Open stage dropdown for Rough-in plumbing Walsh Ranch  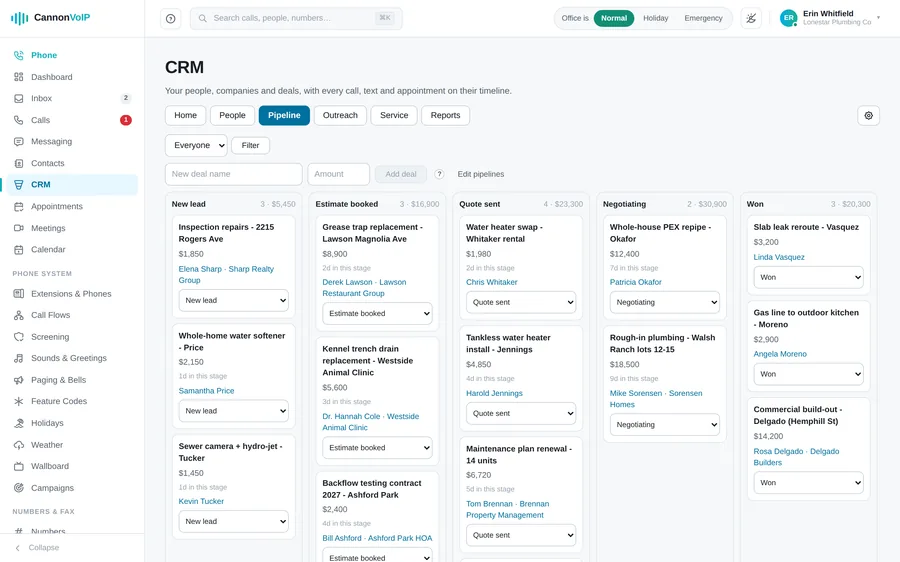pos(665,425)
